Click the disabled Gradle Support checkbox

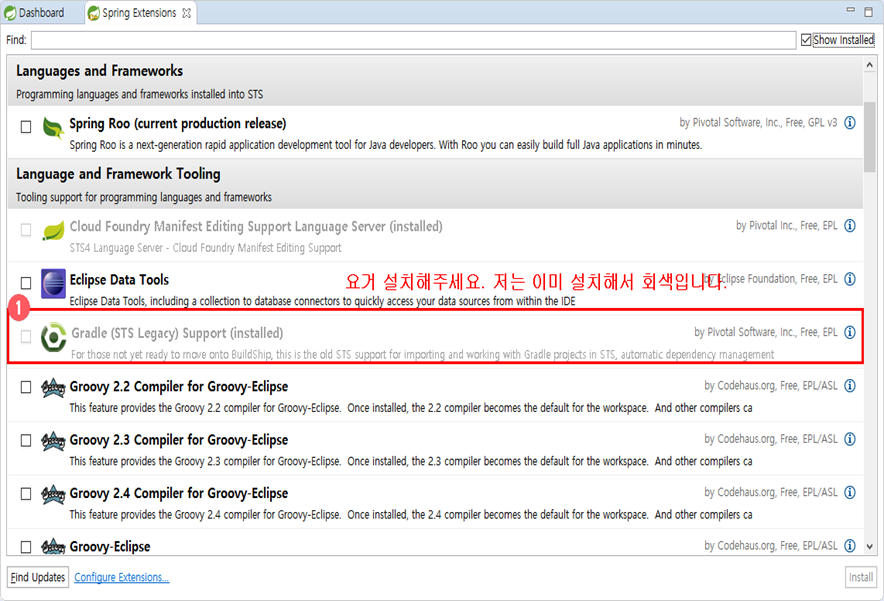(x=26, y=337)
